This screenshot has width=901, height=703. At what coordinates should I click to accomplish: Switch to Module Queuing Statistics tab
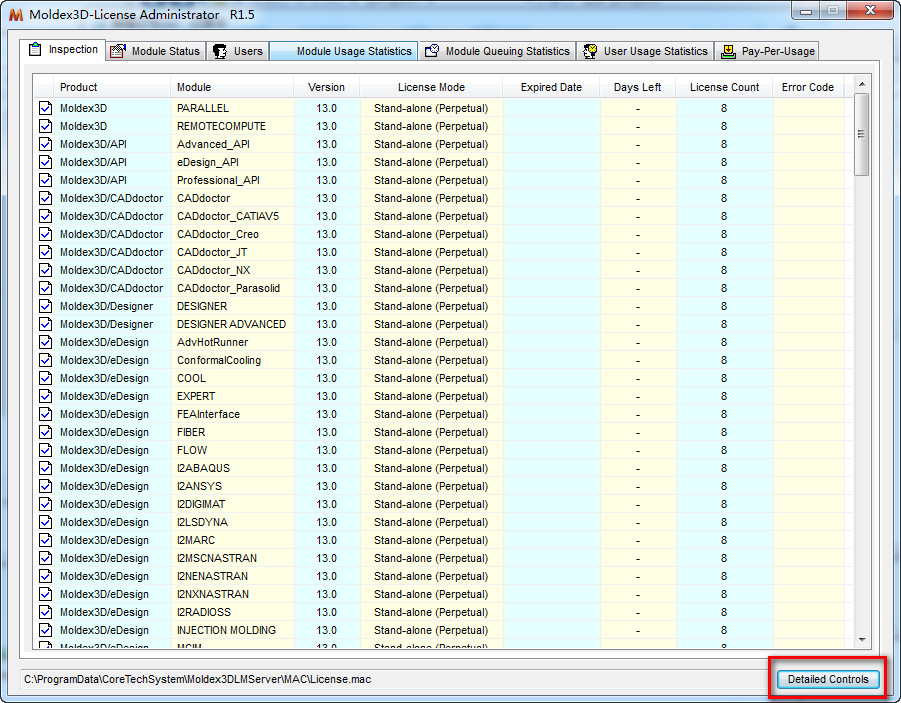(x=498, y=51)
